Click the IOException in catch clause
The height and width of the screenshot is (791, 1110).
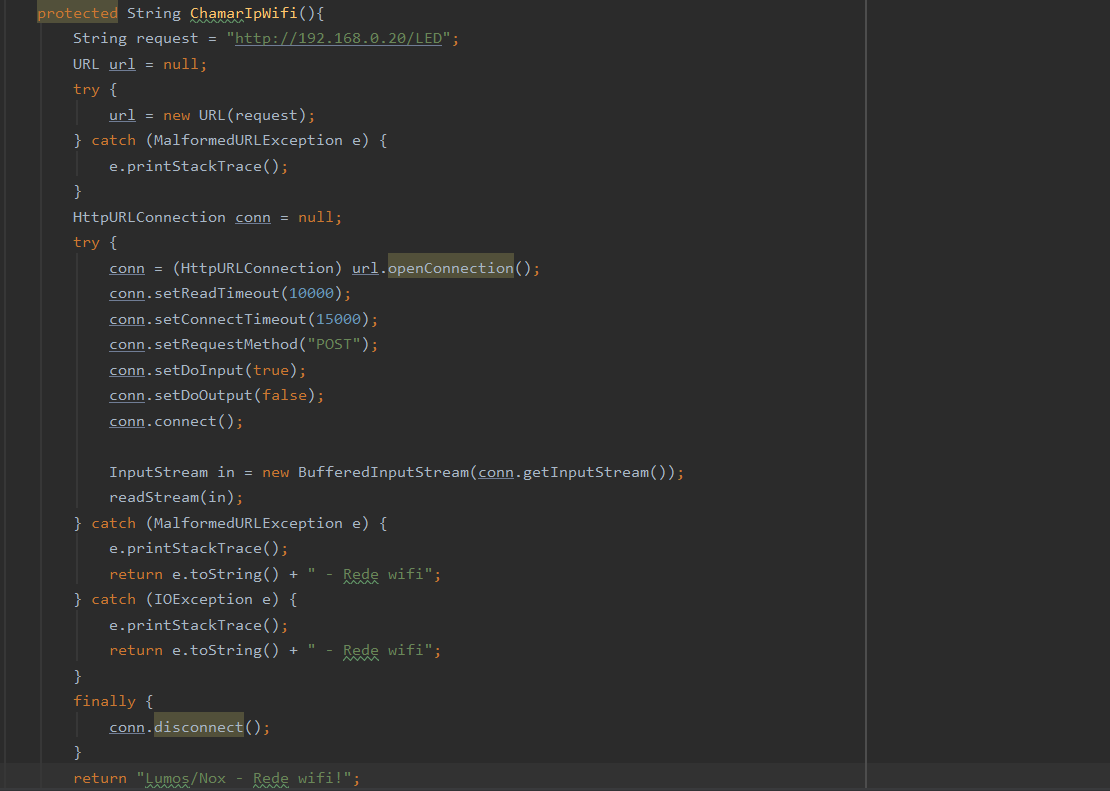(203, 599)
